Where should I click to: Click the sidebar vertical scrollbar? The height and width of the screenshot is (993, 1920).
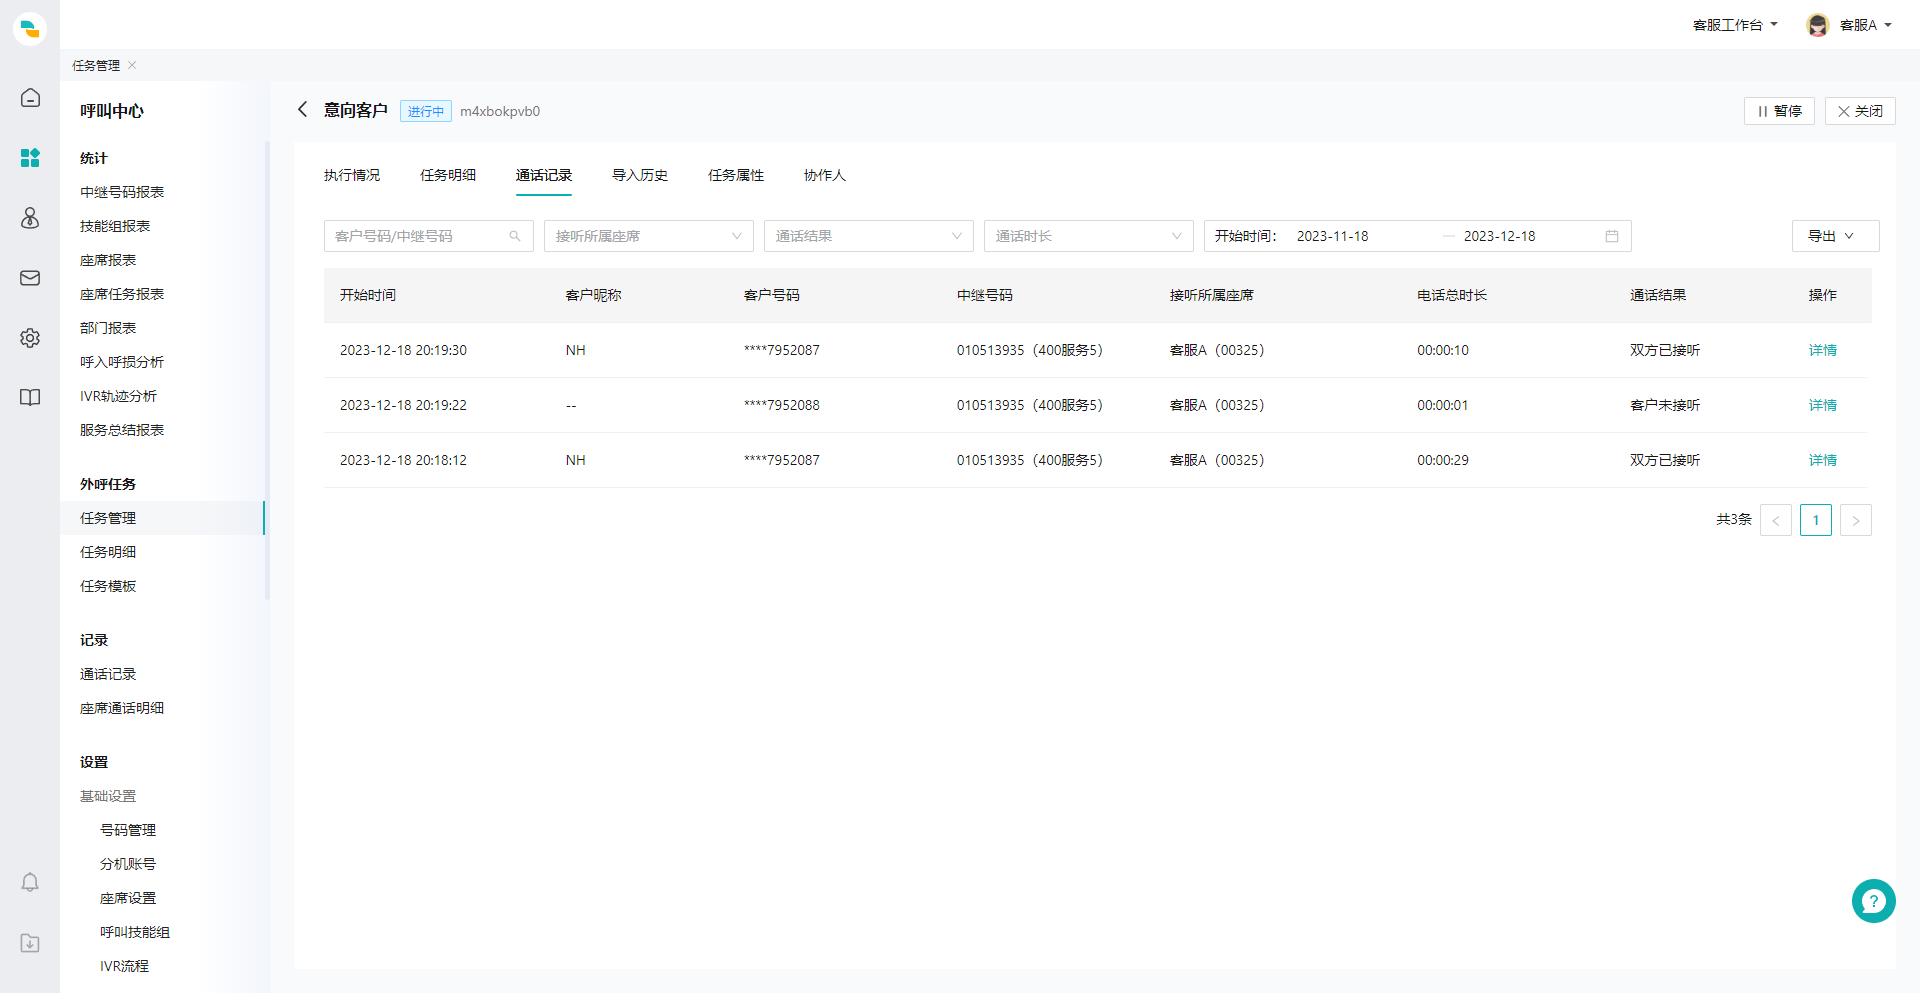click(x=267, y=370)
